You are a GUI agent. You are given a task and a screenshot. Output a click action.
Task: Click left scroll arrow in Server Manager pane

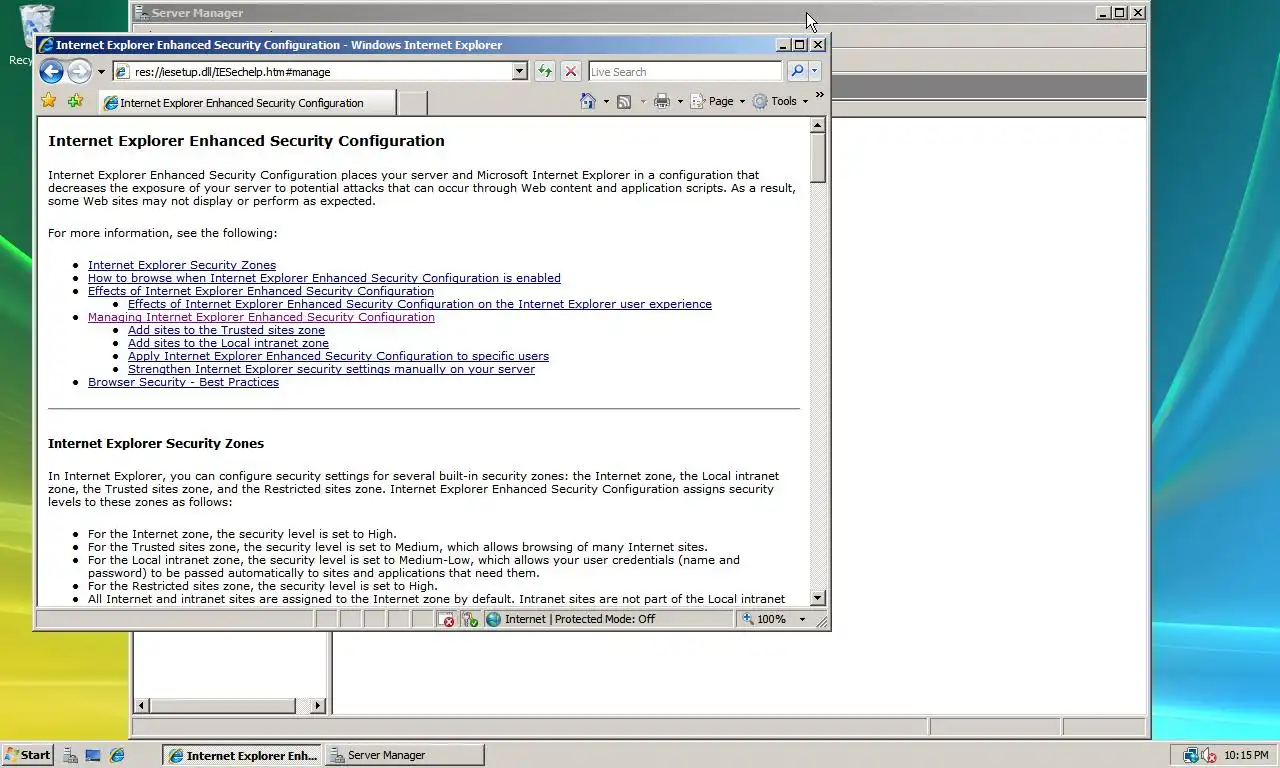(142, 705)
